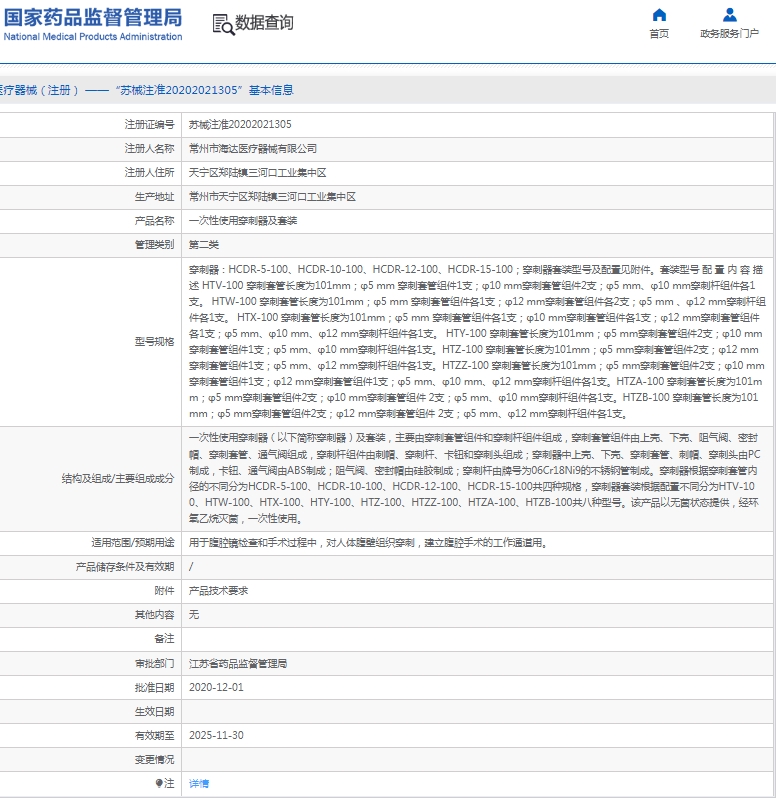
Task: Click the 管理类别 row label
Action: pyautogui.click(x=154, y=245)
